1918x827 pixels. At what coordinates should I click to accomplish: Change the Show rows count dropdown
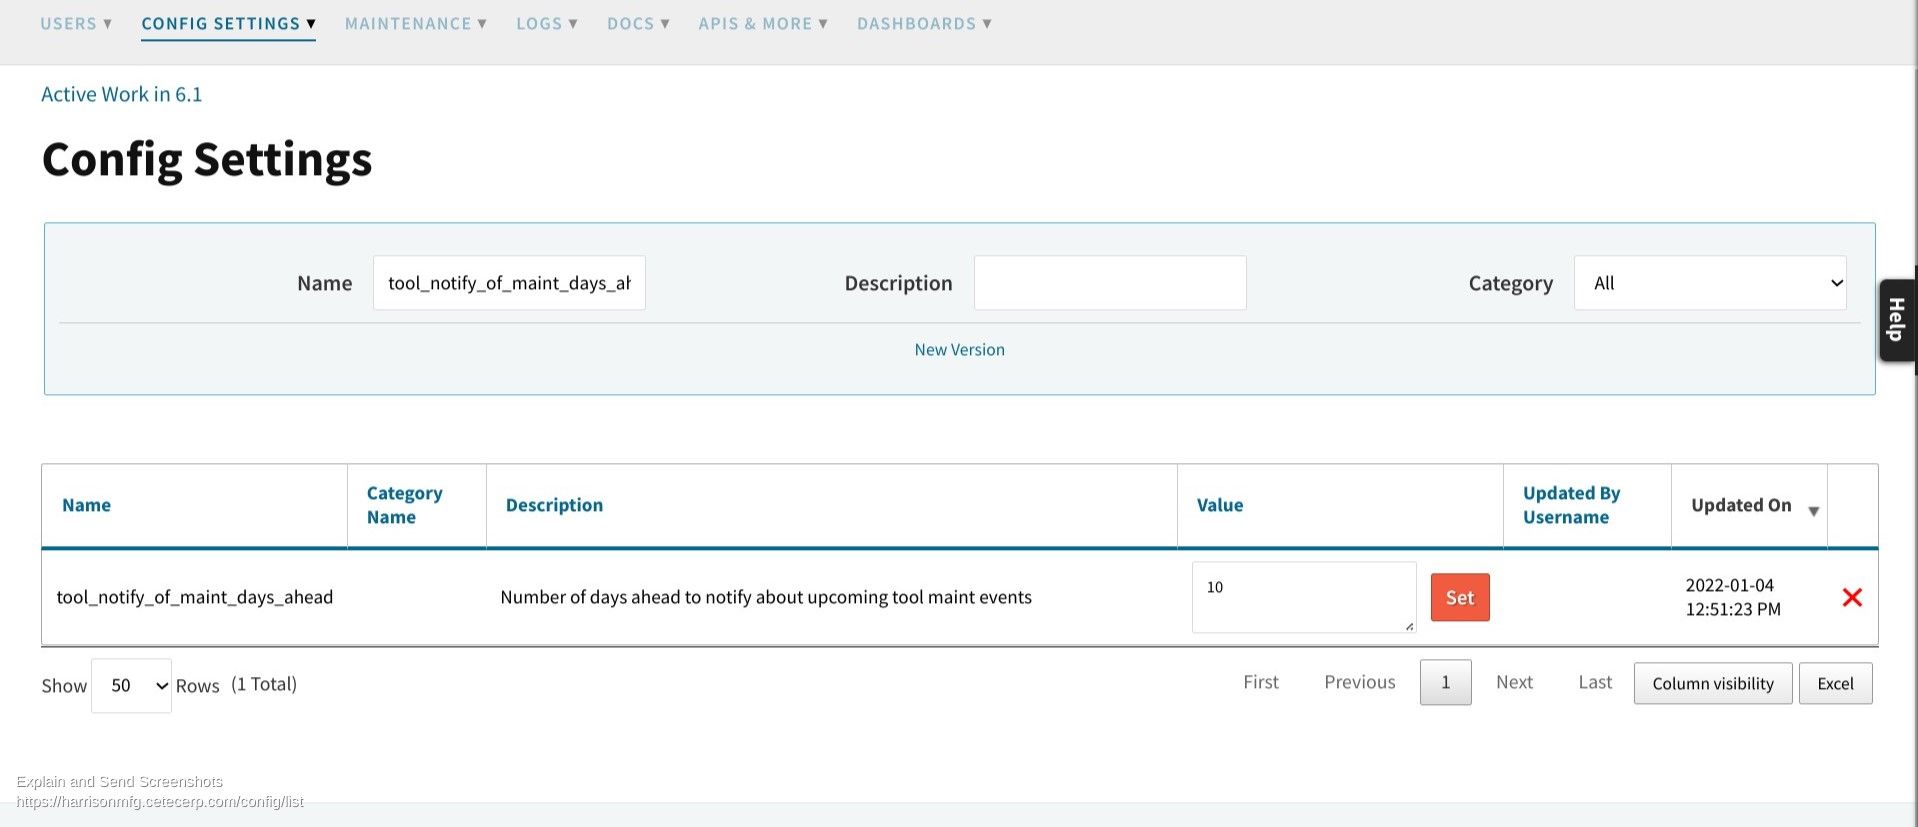click(x=131, y=686)
